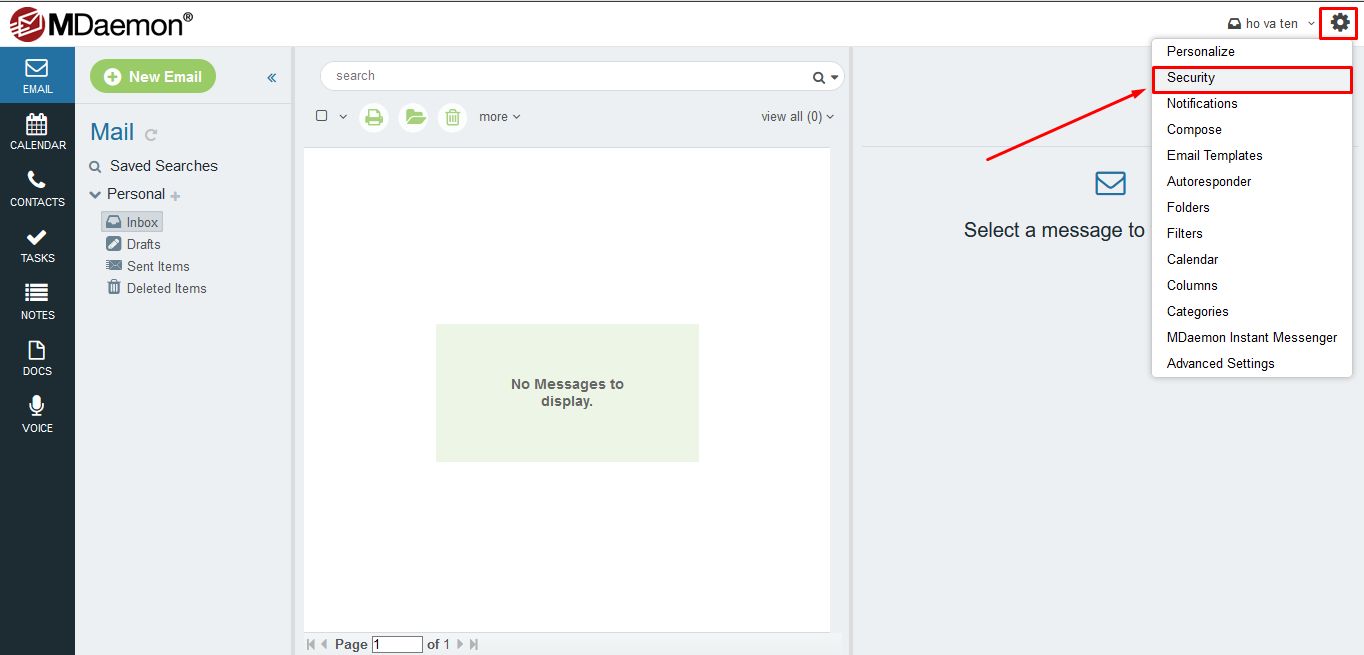The height and width of the screenshot is (655, 1364).
Task: Open the Sent Items folder
Action: click(x=147, y=266)
